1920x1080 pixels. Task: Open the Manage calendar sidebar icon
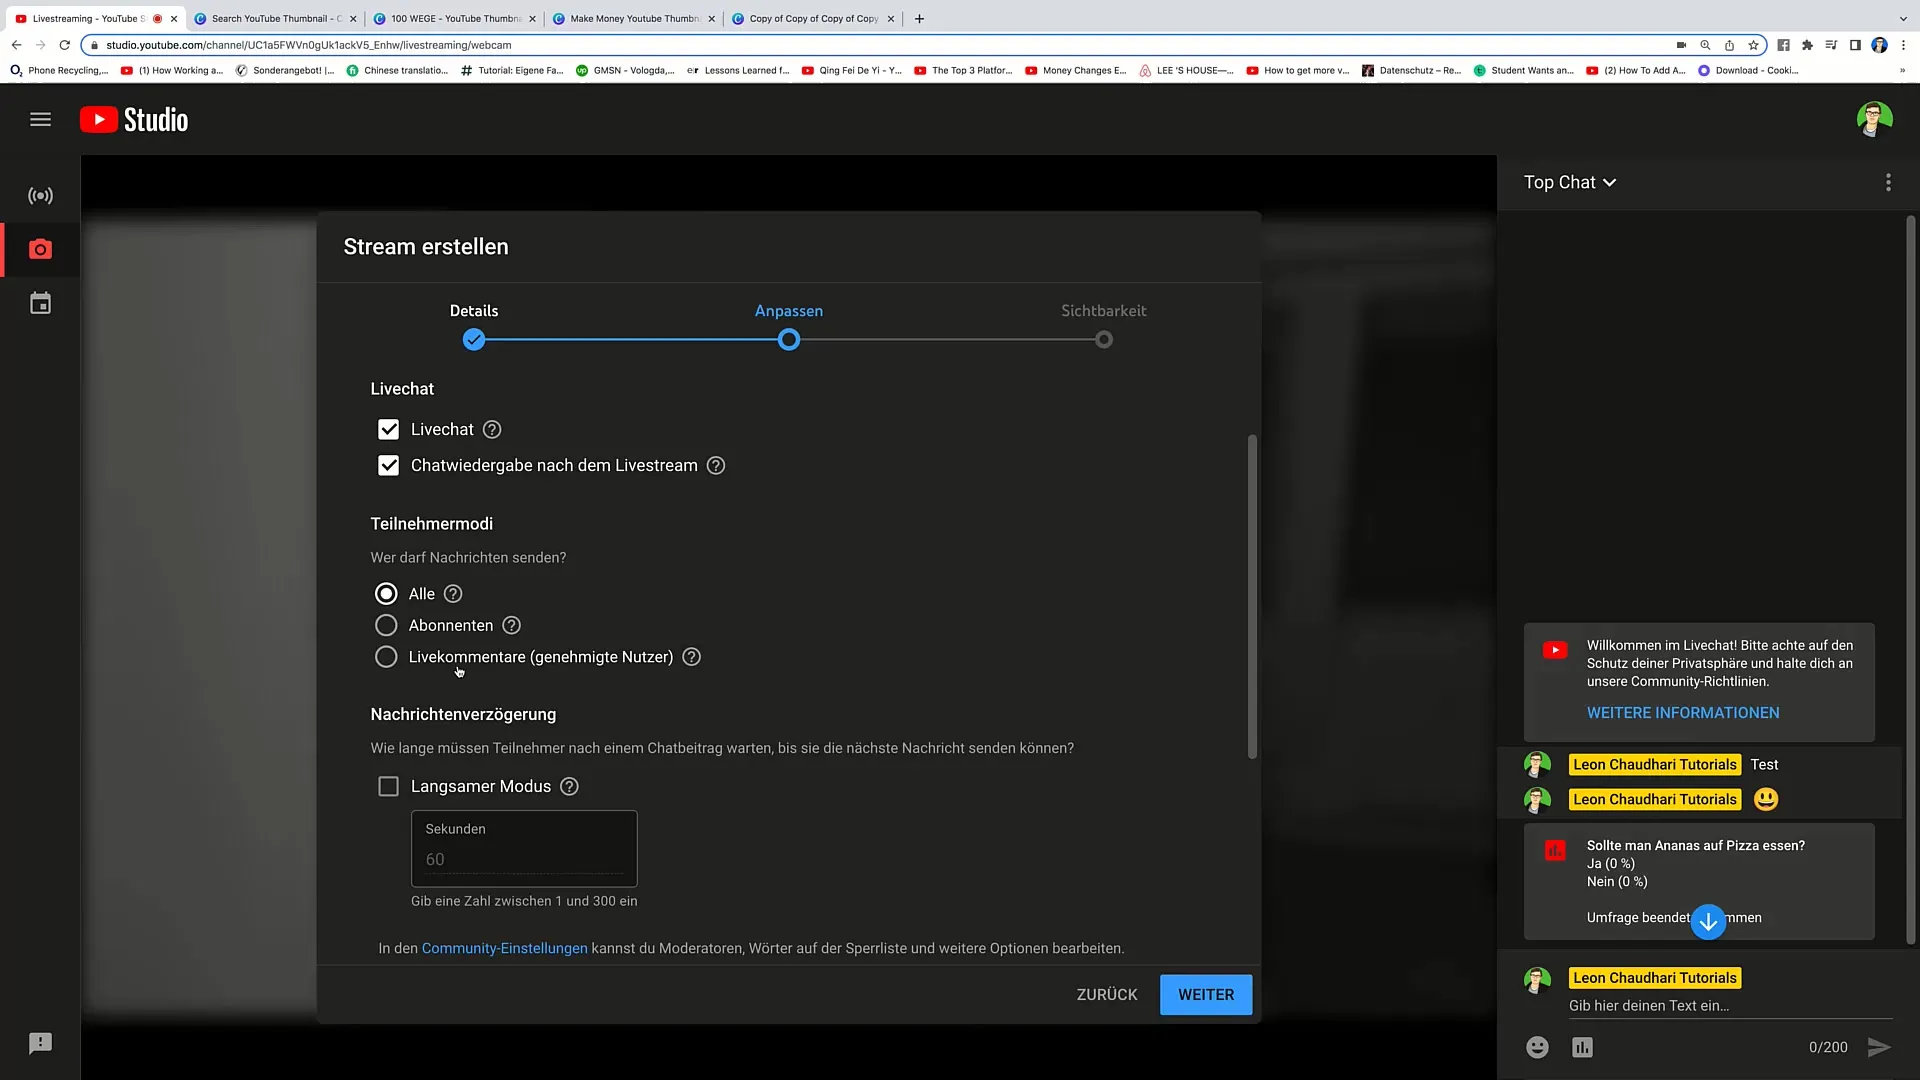(x=40, y=304)
